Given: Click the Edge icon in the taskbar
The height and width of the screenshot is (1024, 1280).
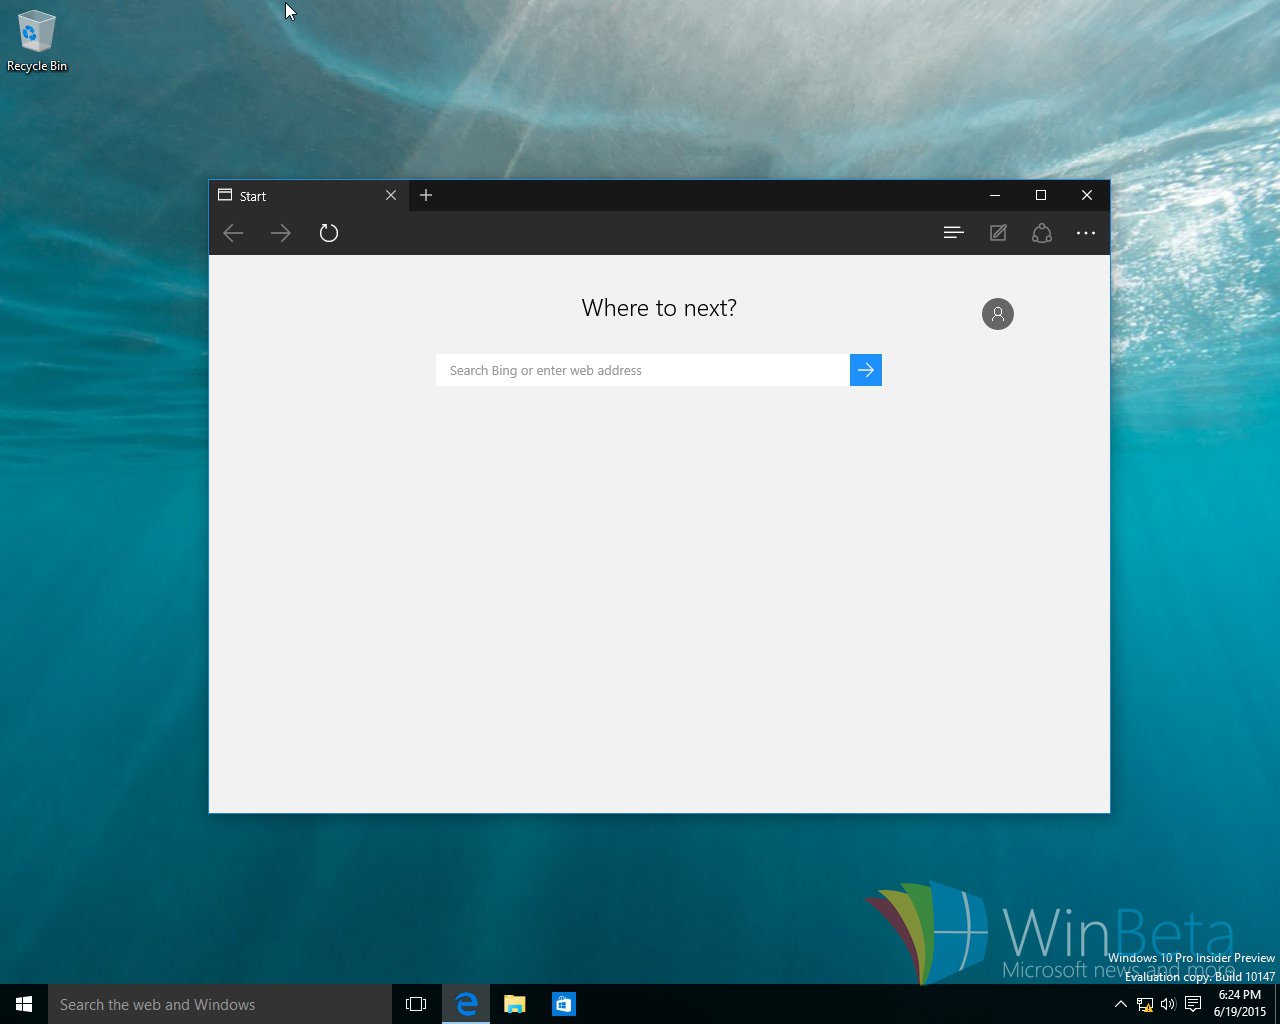Looking at the screenshot, I should [466, 1004].
